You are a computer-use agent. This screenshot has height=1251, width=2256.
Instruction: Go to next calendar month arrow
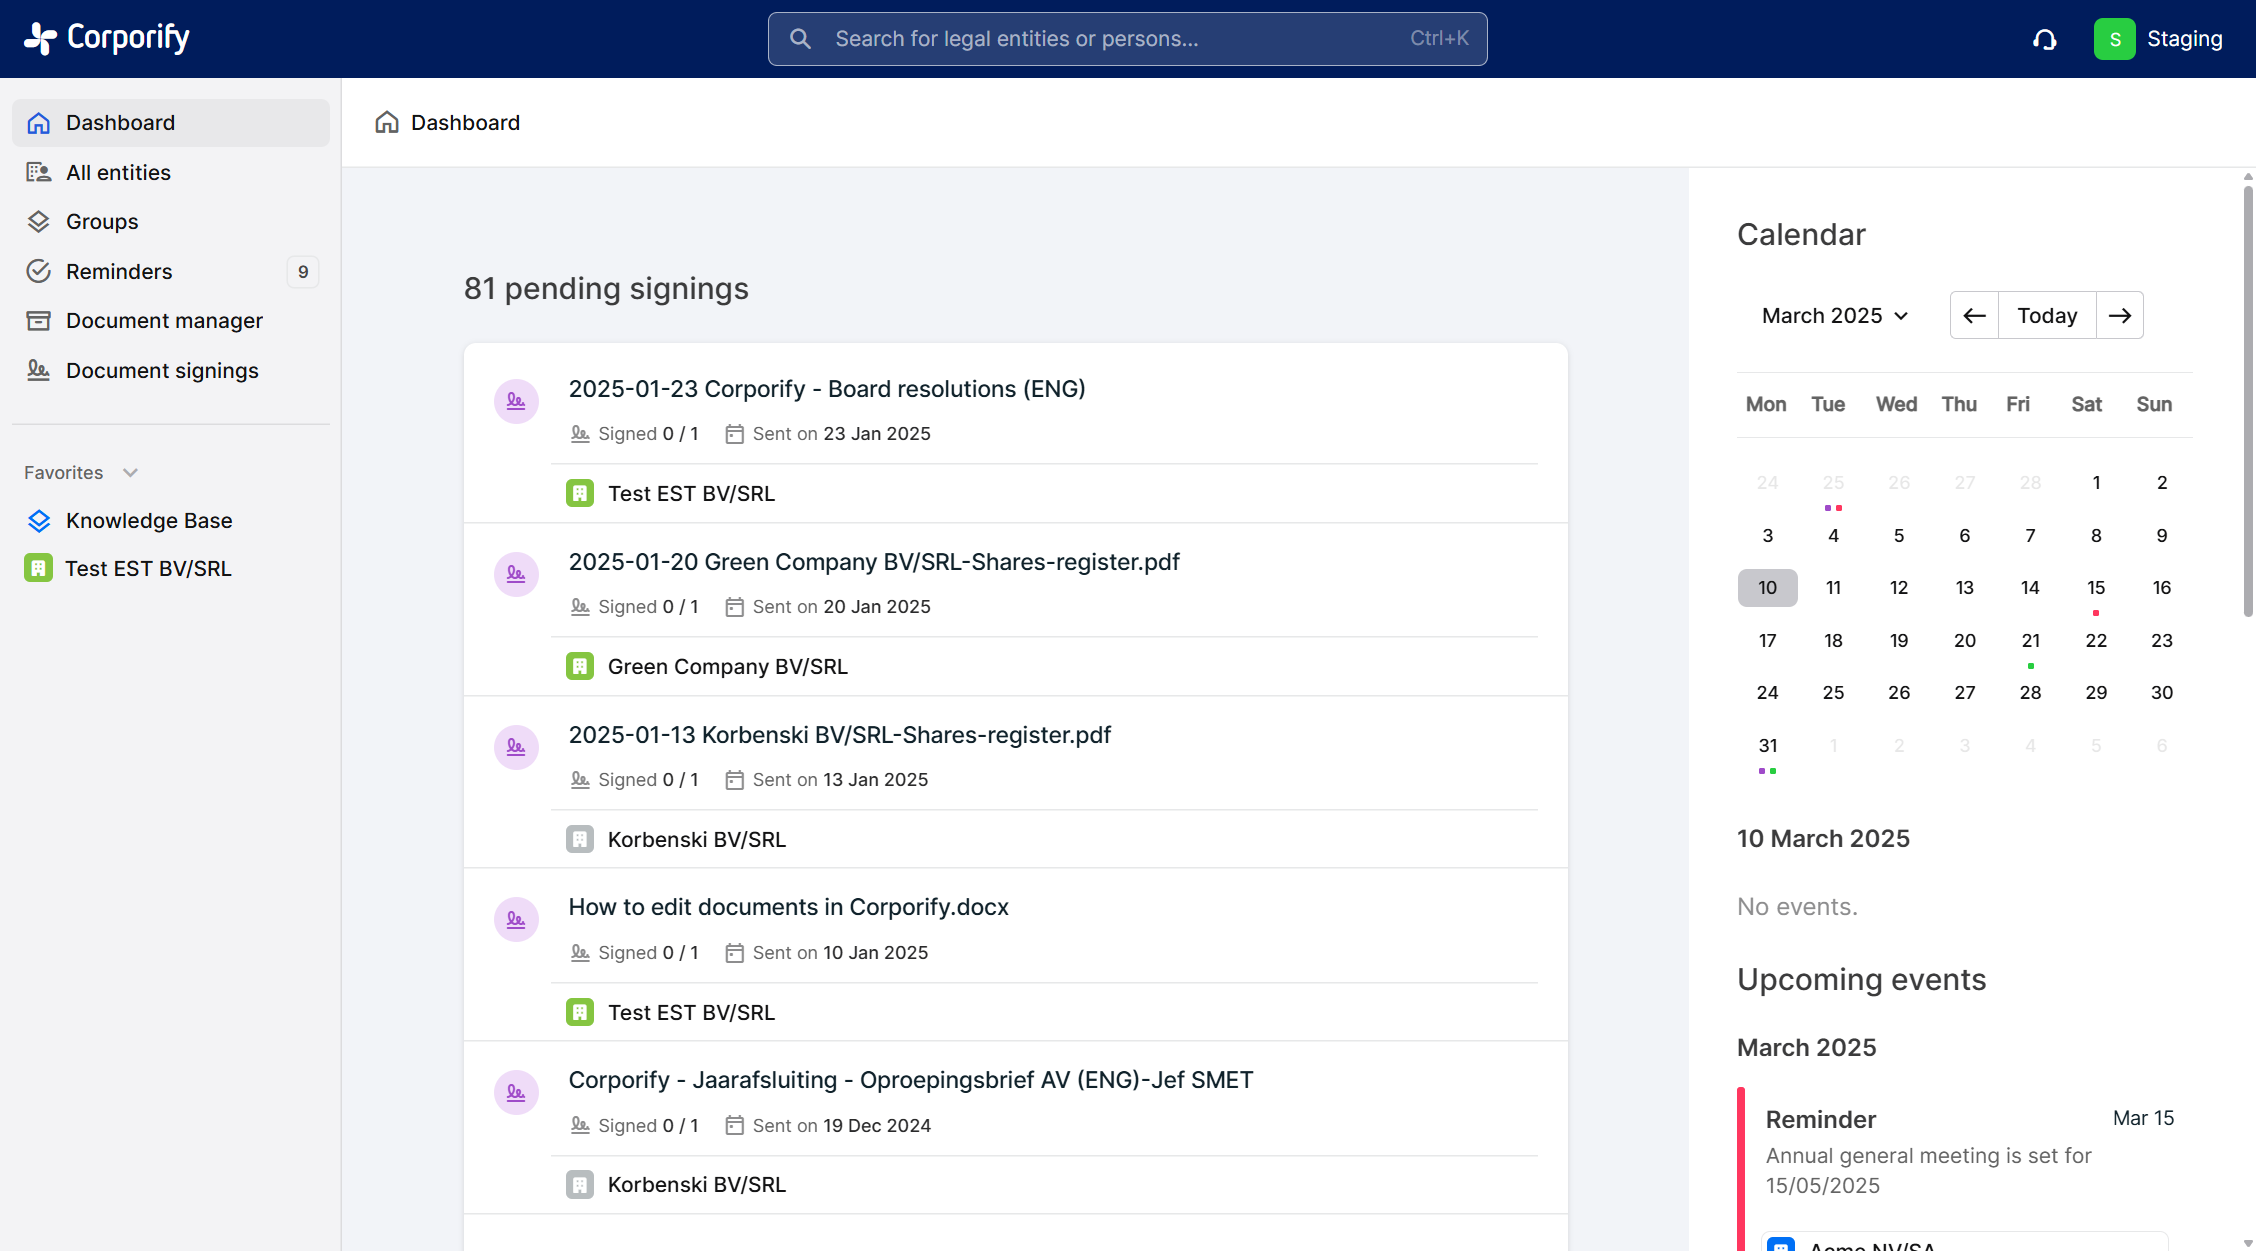[2119, 315]
